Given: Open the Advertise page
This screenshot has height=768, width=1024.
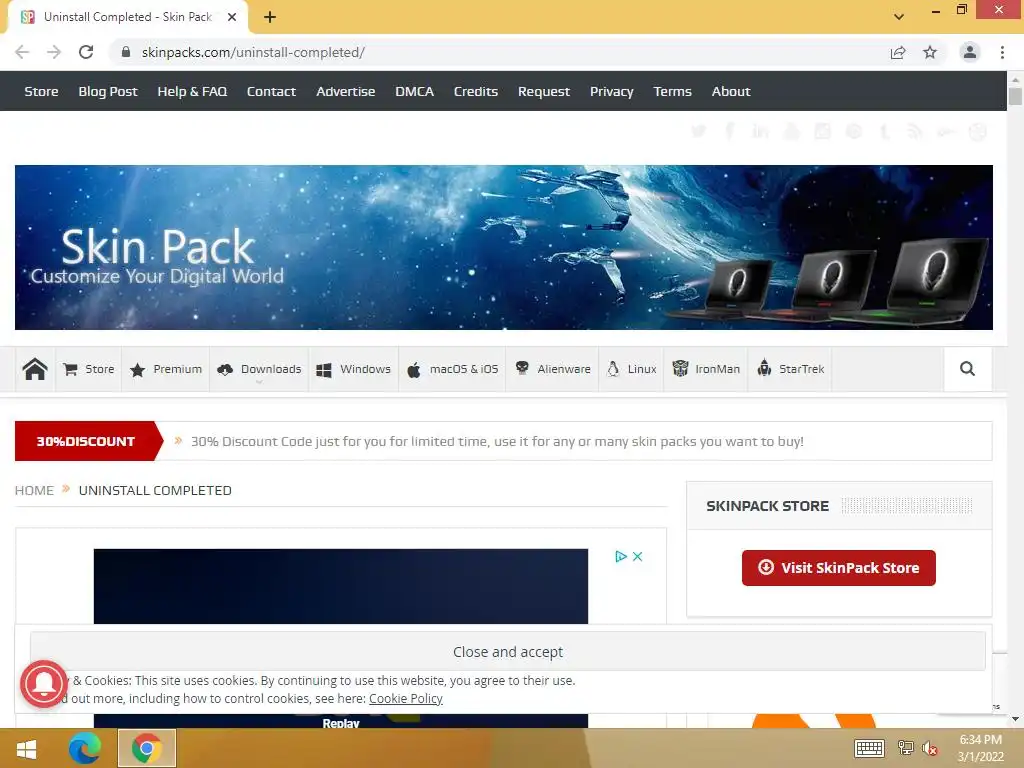Looking at the screenshot, I should [345, 91].
